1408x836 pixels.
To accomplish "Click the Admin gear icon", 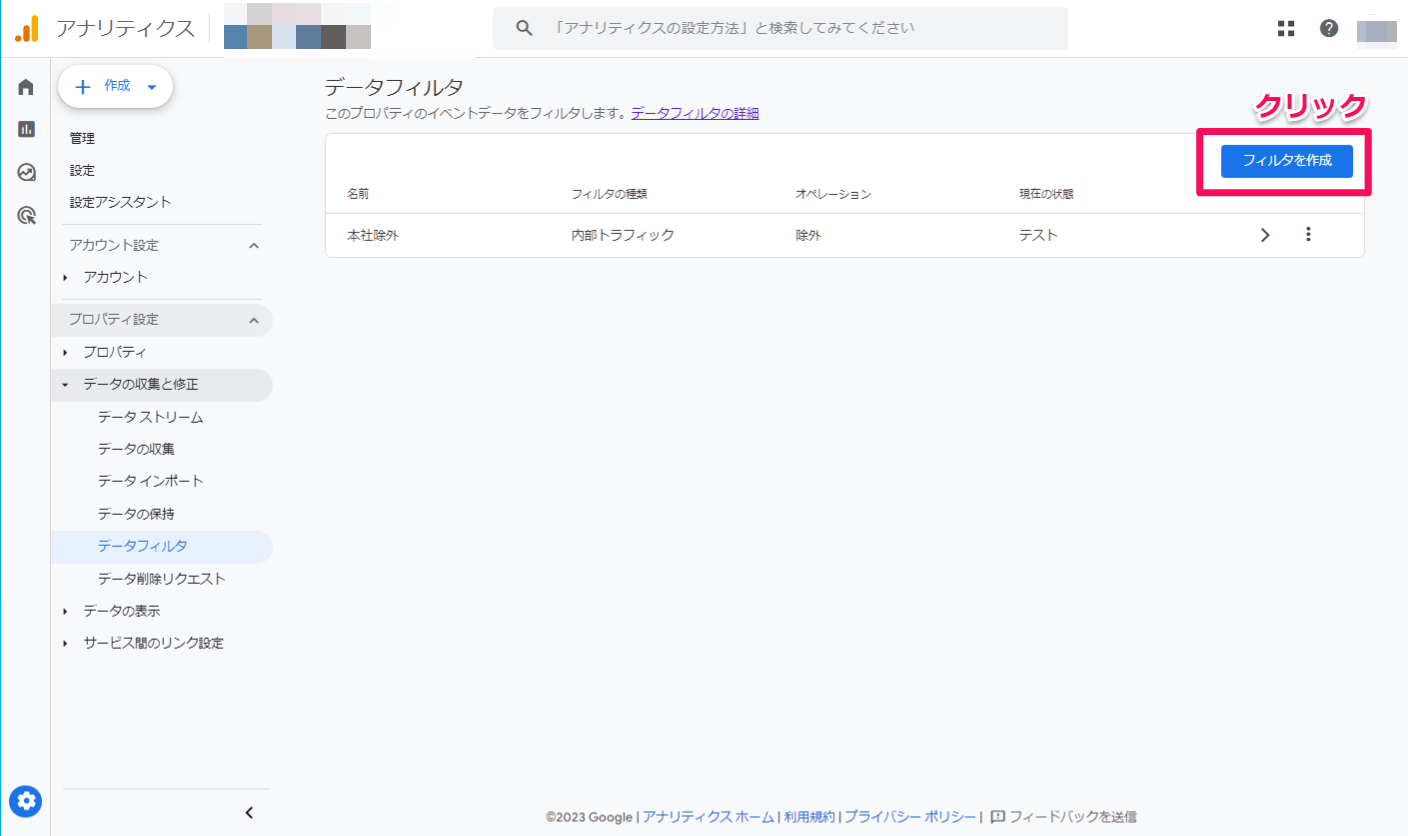I will (26, 800).
